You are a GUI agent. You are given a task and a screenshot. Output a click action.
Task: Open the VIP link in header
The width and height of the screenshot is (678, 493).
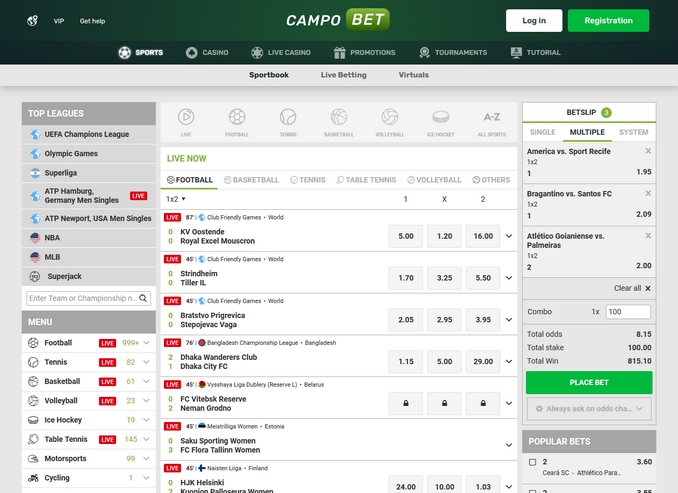coord(59,21)
